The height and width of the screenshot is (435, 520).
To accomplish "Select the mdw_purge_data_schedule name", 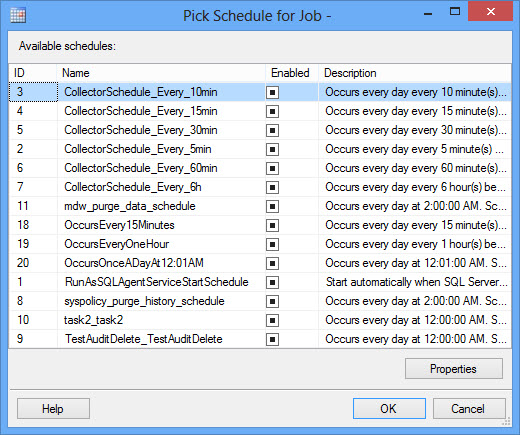I will [130, 206].
